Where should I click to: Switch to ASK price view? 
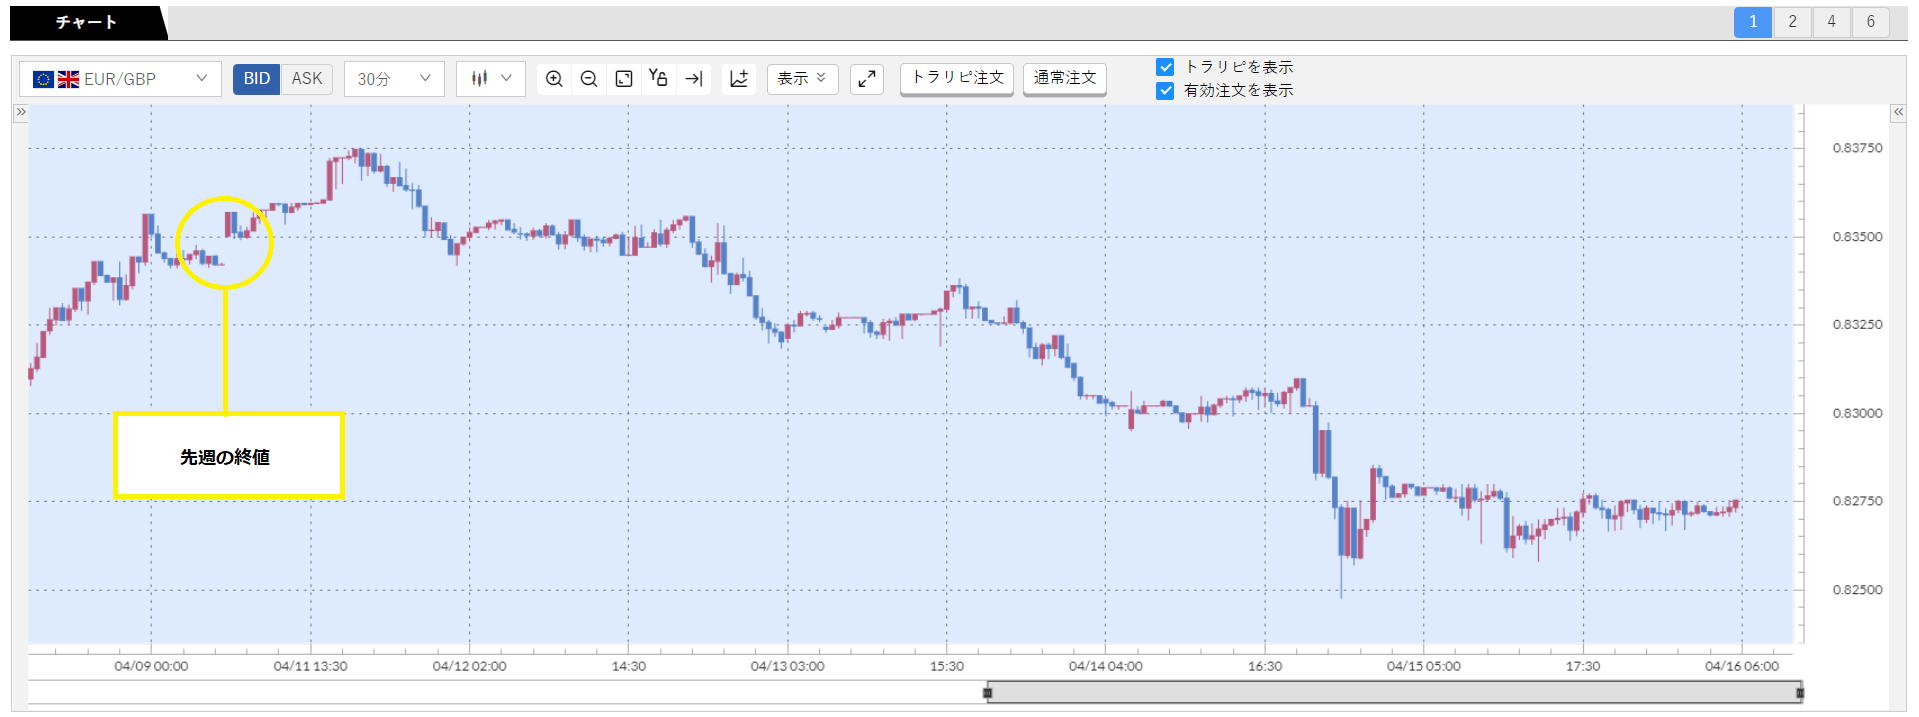click(x=307, y=79)
